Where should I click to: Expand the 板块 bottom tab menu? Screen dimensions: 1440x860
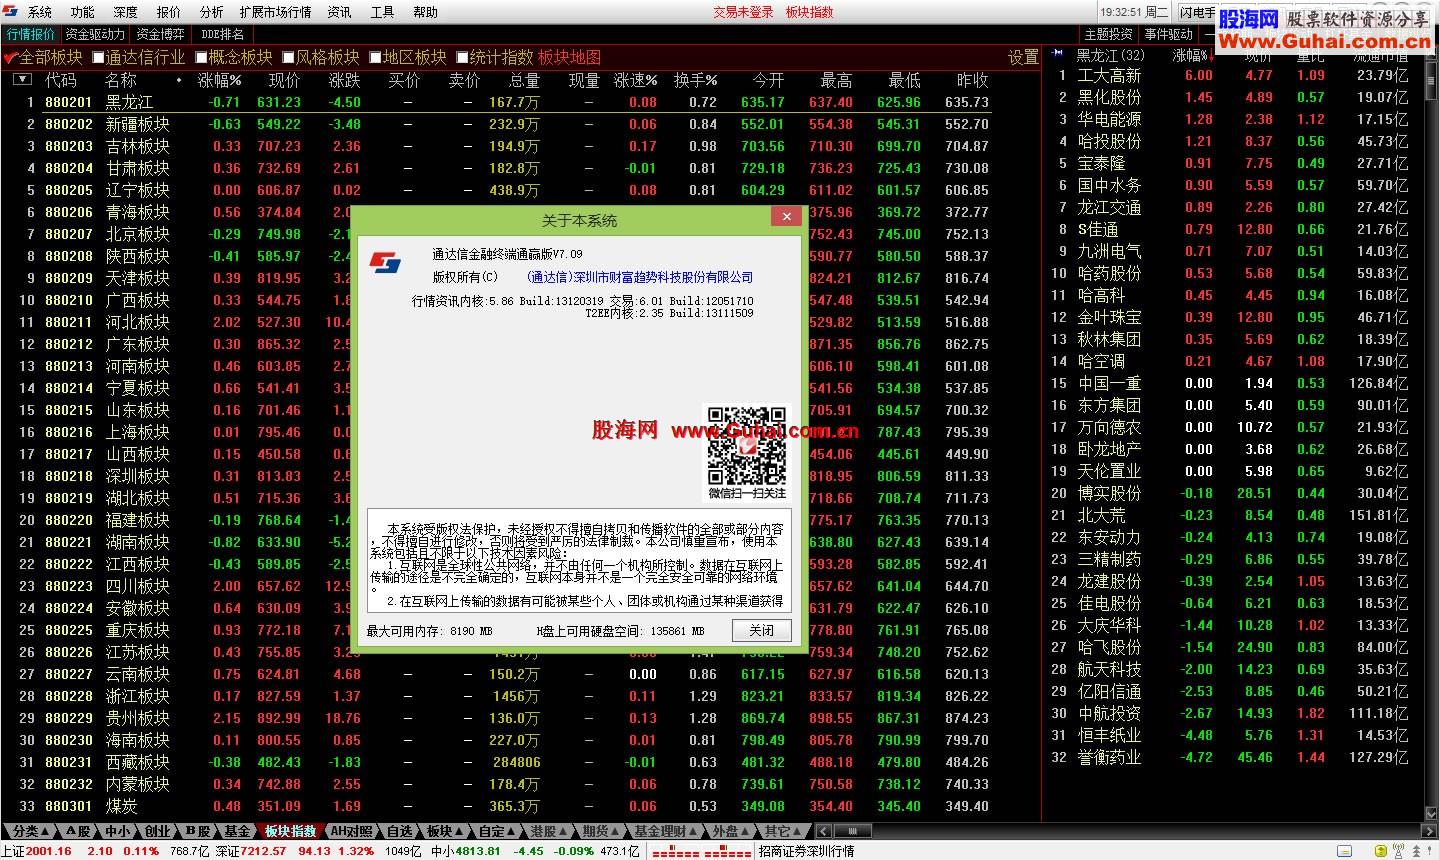coord(444,831)
